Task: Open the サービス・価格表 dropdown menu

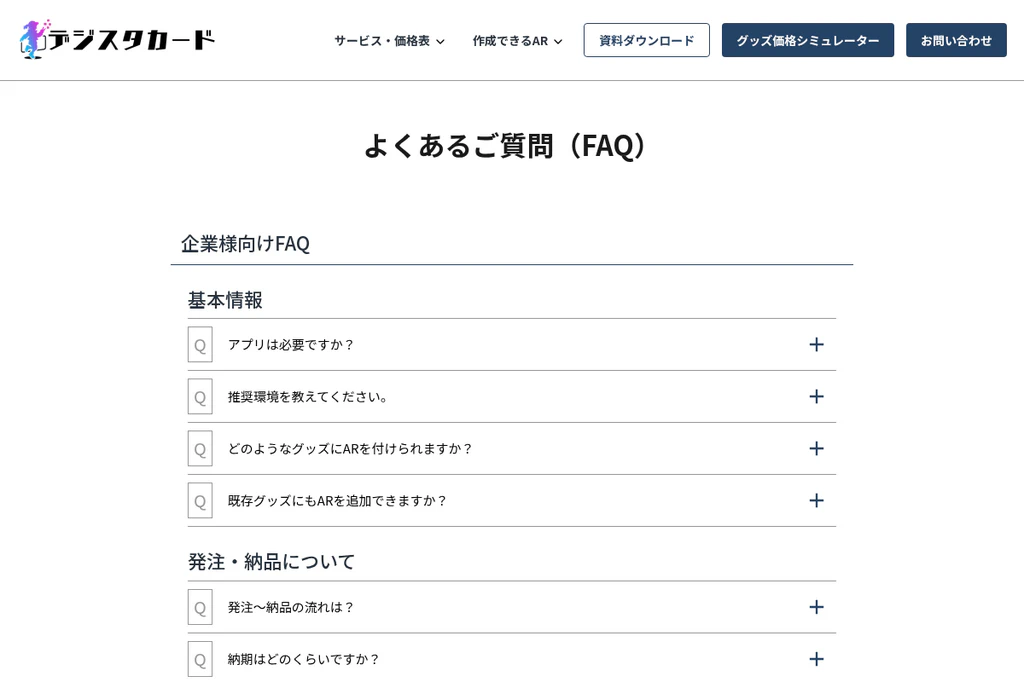Action: pos(389,41)
